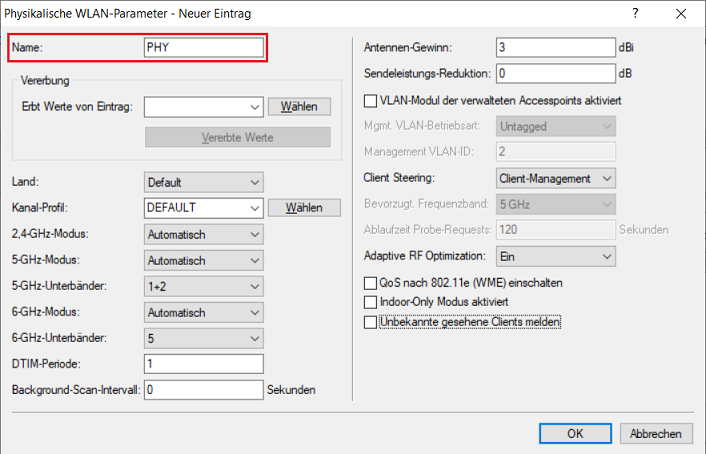
Task: Confirm the dialog with the OK button
Action: click(575, 433)
